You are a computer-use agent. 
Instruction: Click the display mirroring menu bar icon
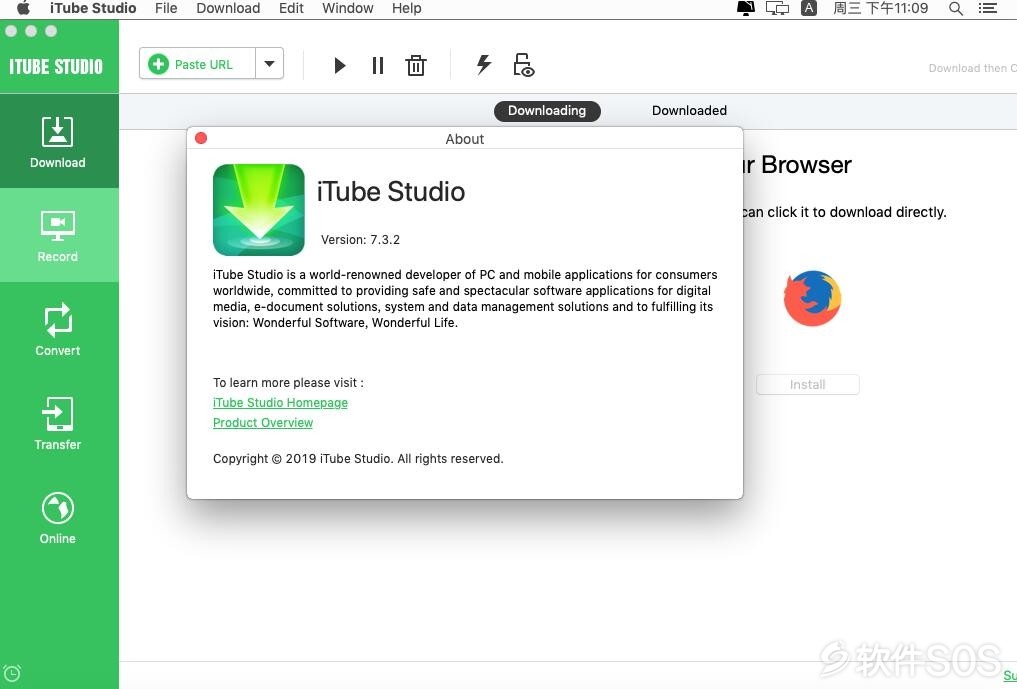coord(777,8)
